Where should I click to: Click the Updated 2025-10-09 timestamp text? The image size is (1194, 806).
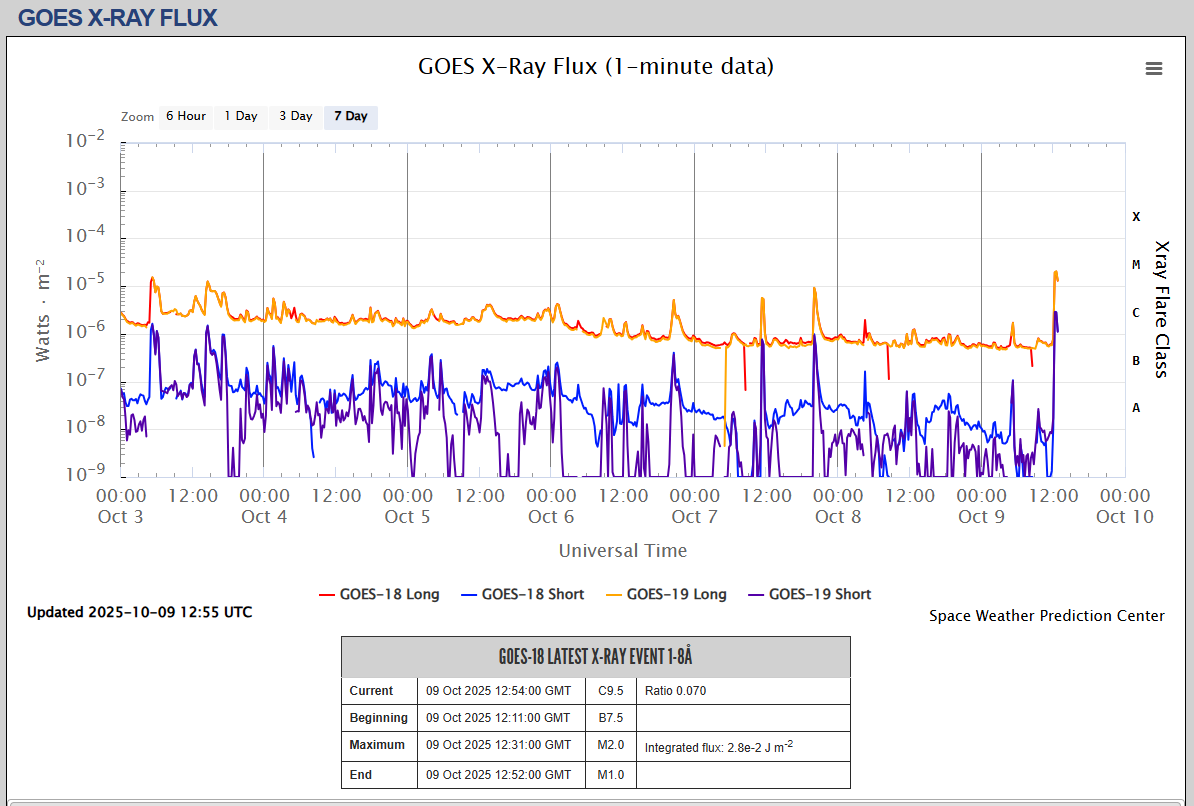(139, 612)
